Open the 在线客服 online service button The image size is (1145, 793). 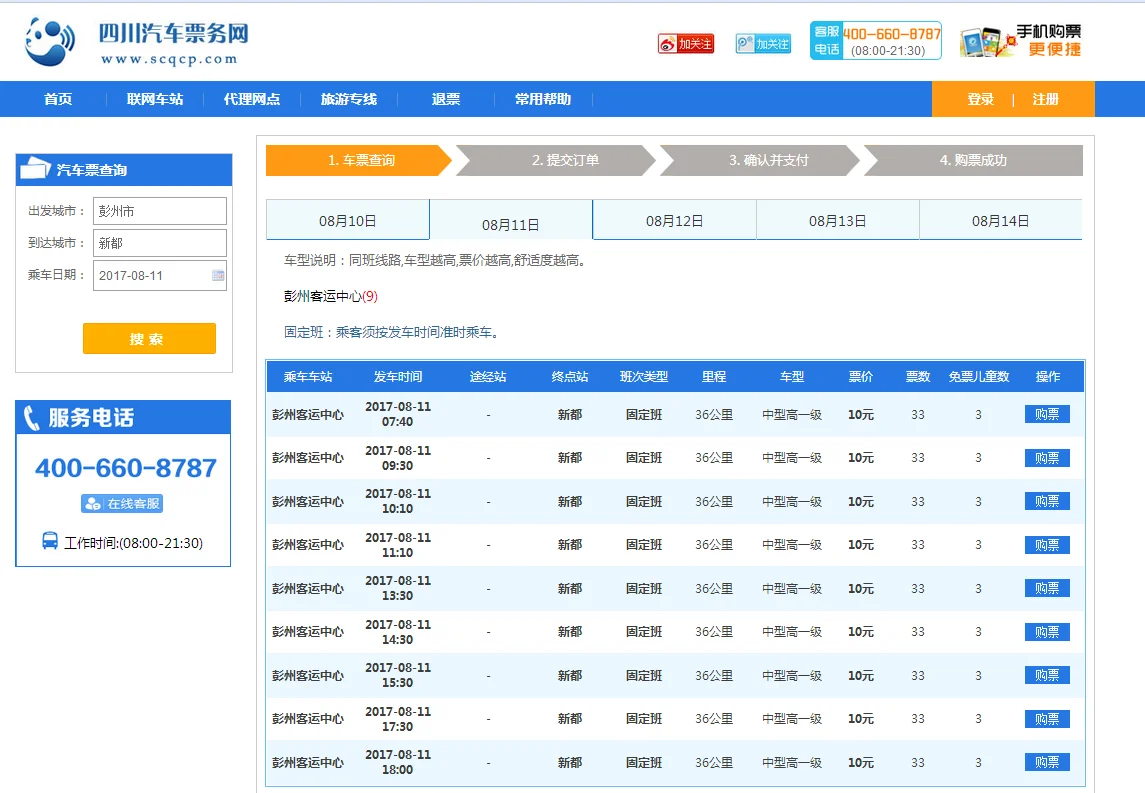122,504
